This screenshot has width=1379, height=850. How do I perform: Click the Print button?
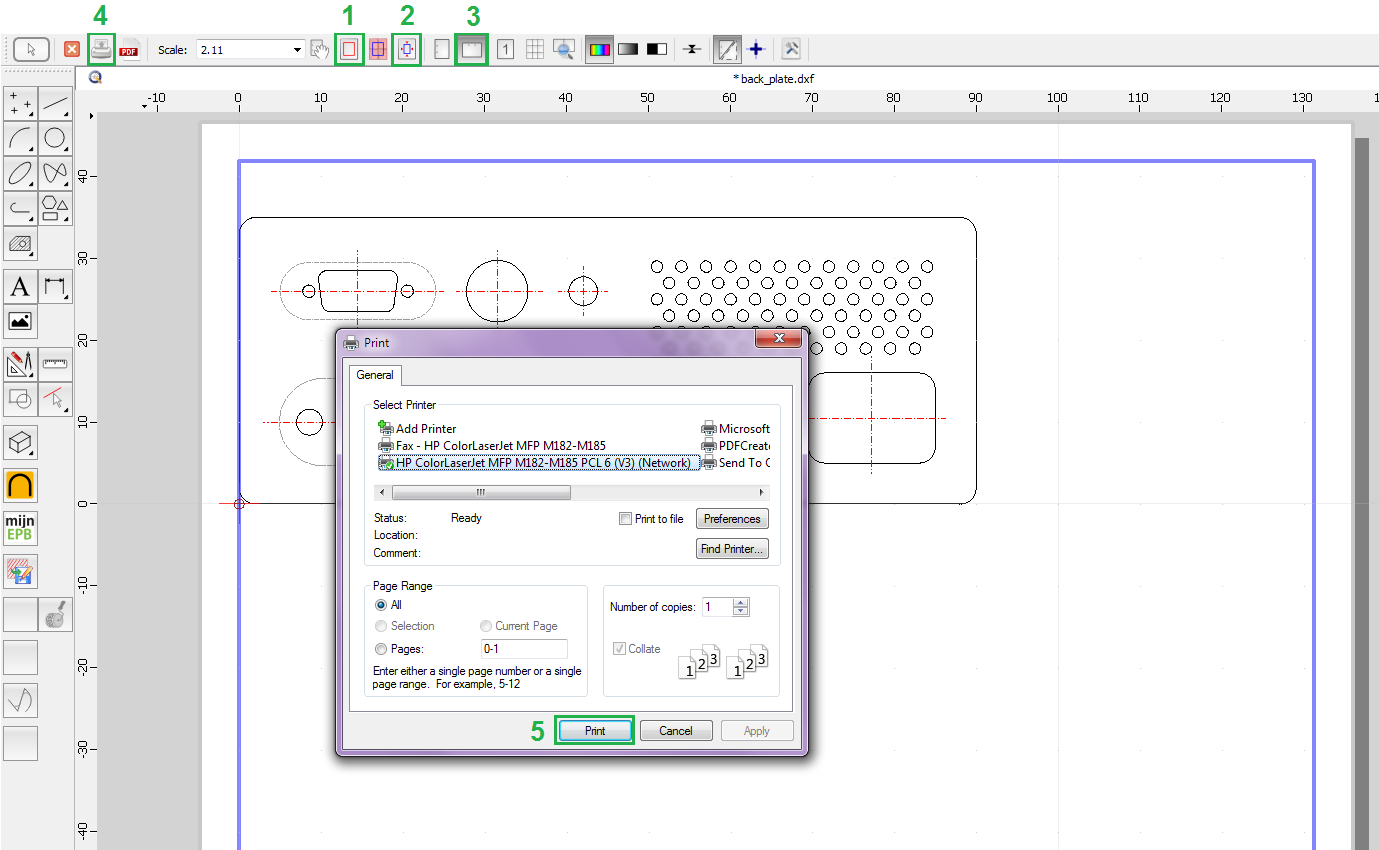pos(595,731)
